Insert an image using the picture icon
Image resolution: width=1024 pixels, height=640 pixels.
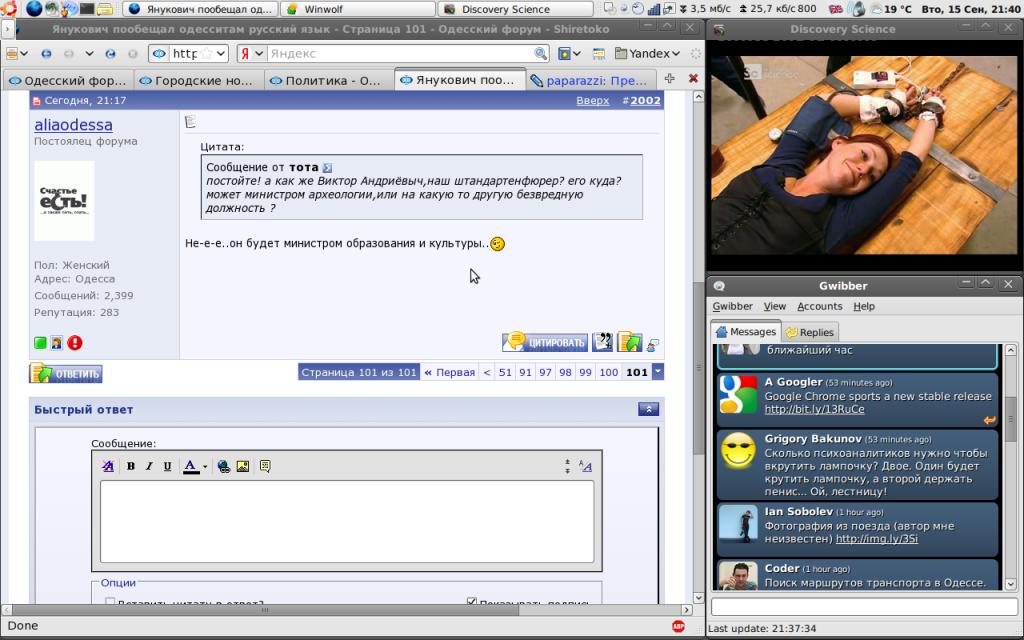(243, 466)
